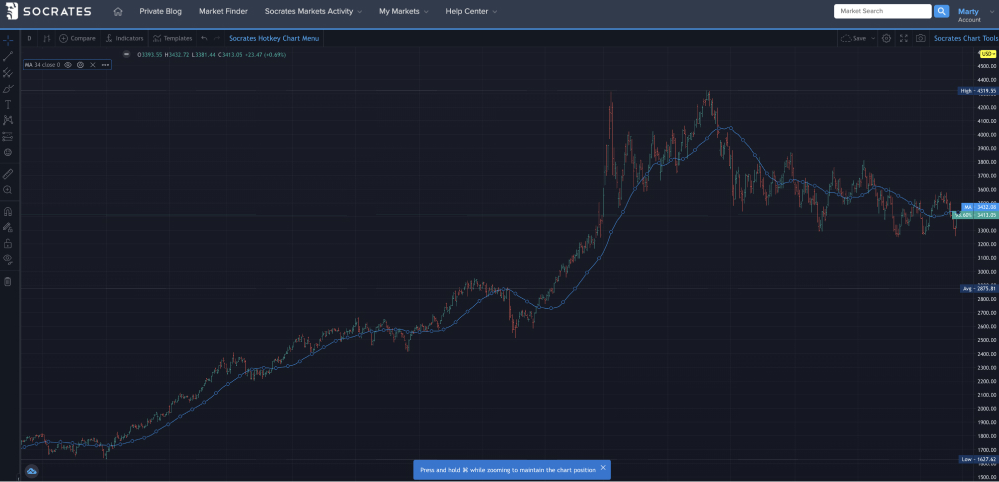
Task: Click the Save chart layout button
Action: click(853, 38)
